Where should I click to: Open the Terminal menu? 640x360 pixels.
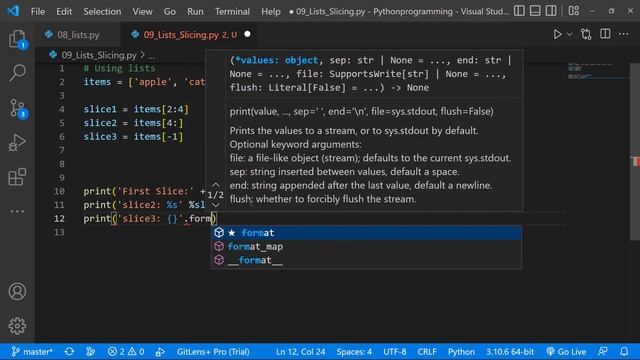tap(232, 11)
